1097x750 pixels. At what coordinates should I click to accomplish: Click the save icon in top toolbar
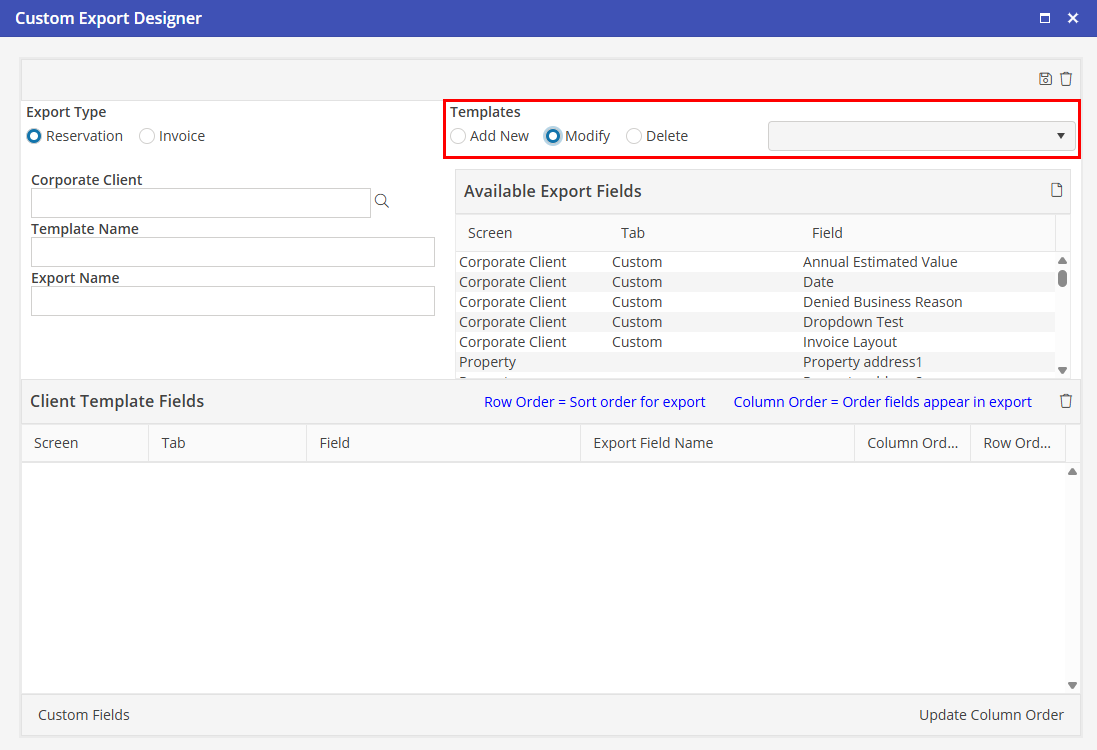(1045, 79)
